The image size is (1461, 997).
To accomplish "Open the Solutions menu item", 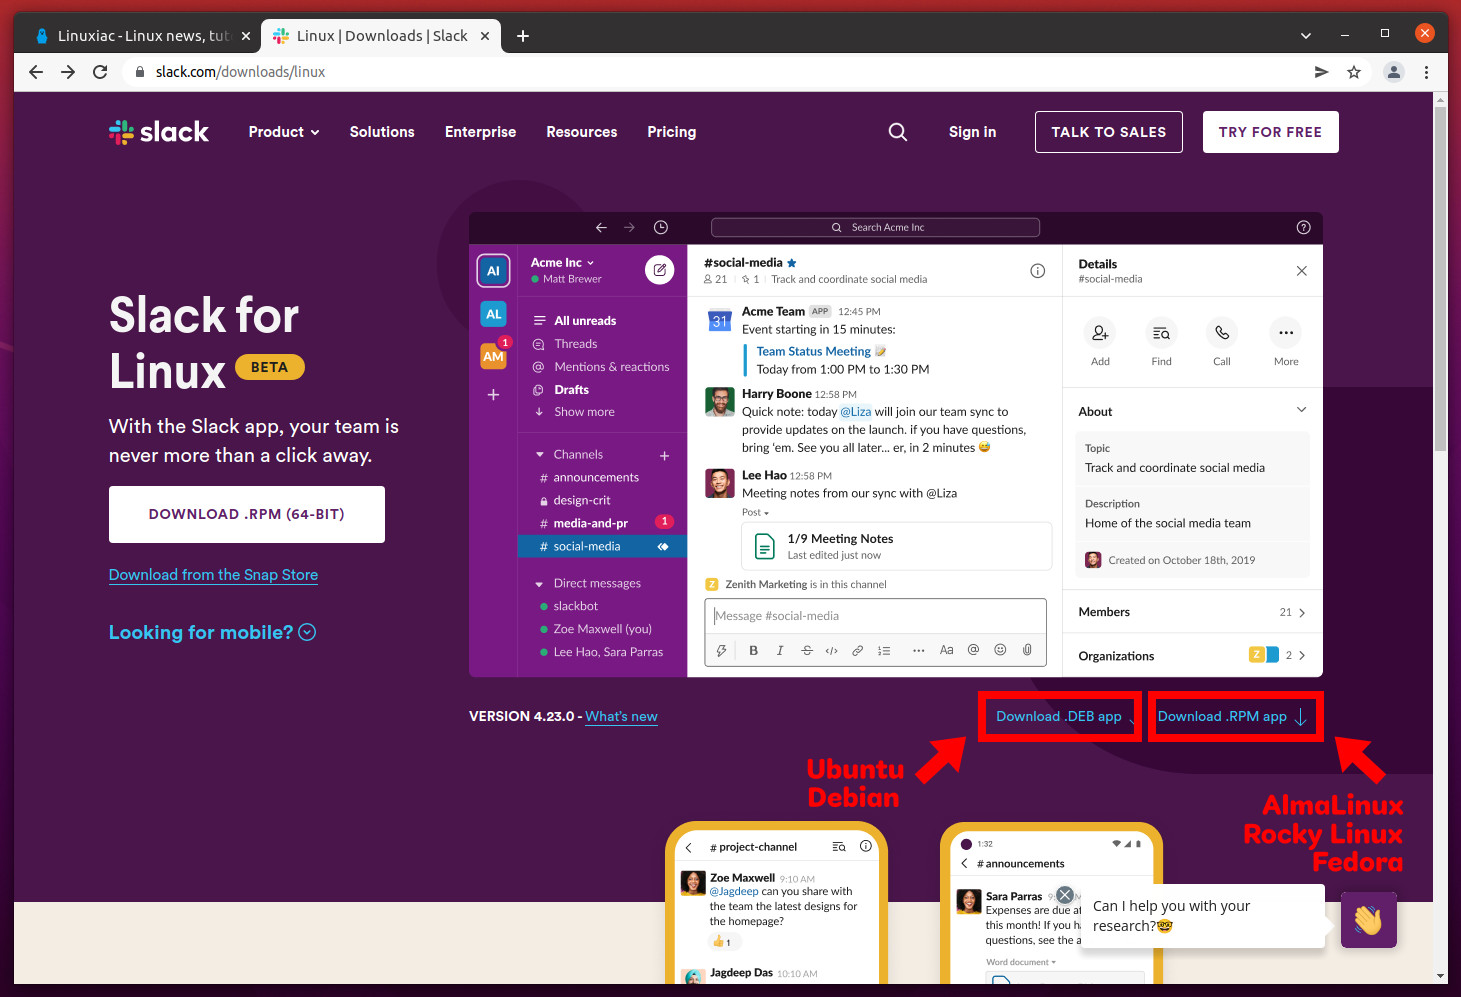I will point(382,132).
